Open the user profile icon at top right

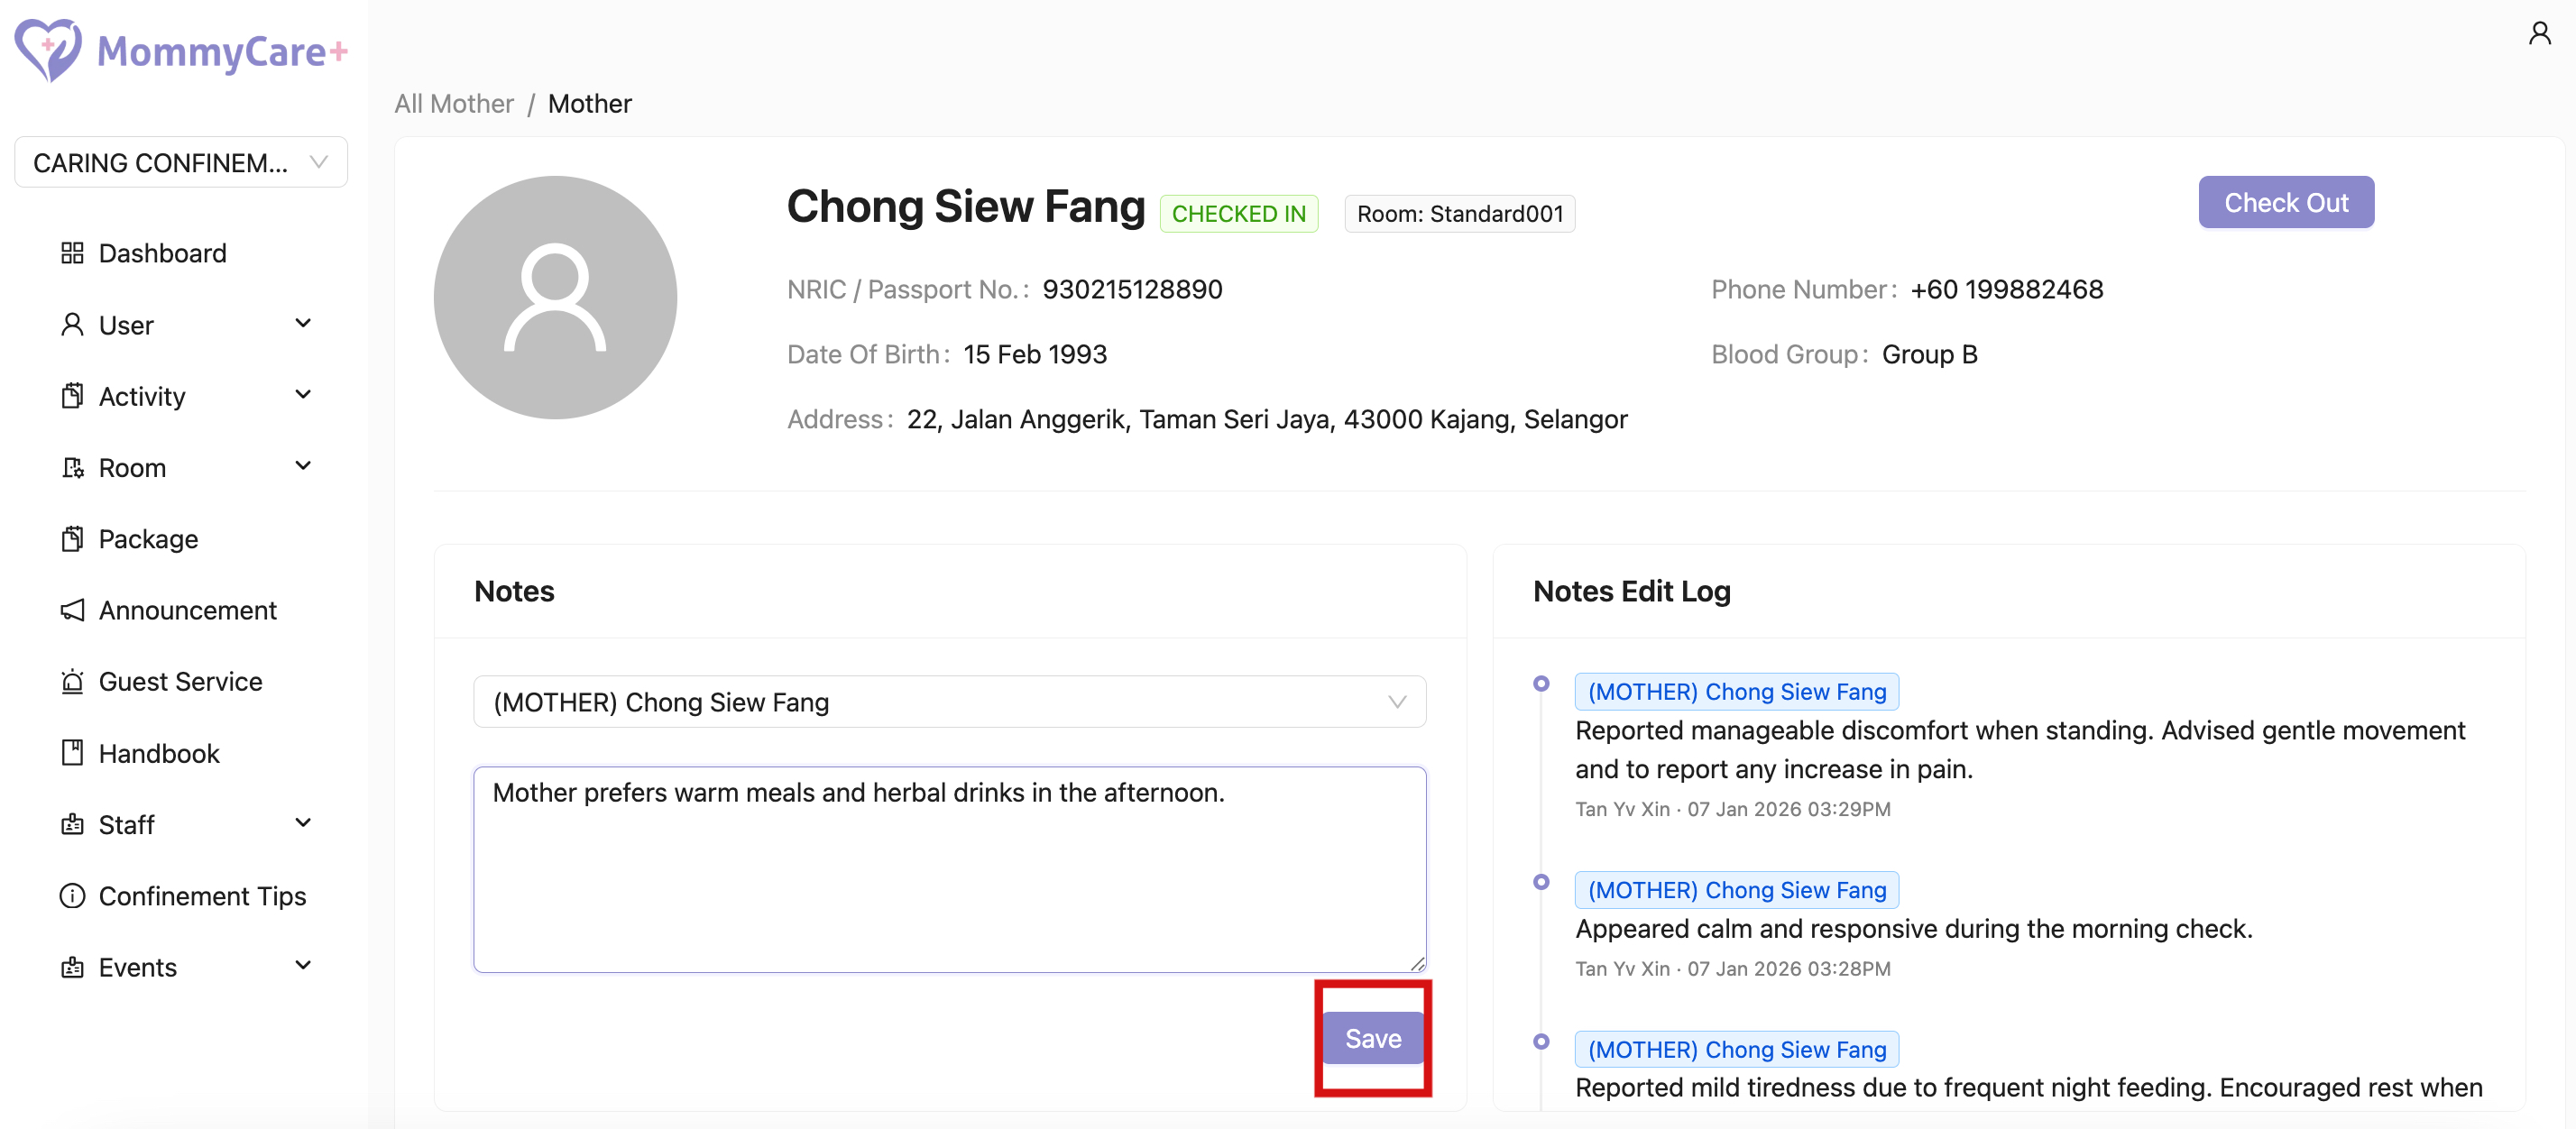[x=2539, y=34]
